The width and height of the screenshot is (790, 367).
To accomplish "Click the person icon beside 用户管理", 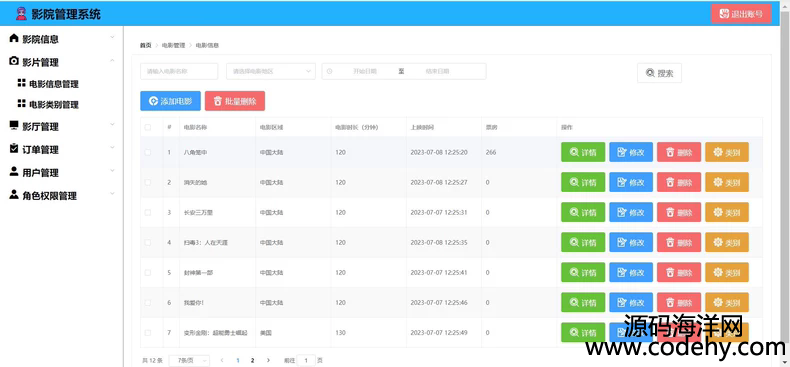I will tap(14, 172).
